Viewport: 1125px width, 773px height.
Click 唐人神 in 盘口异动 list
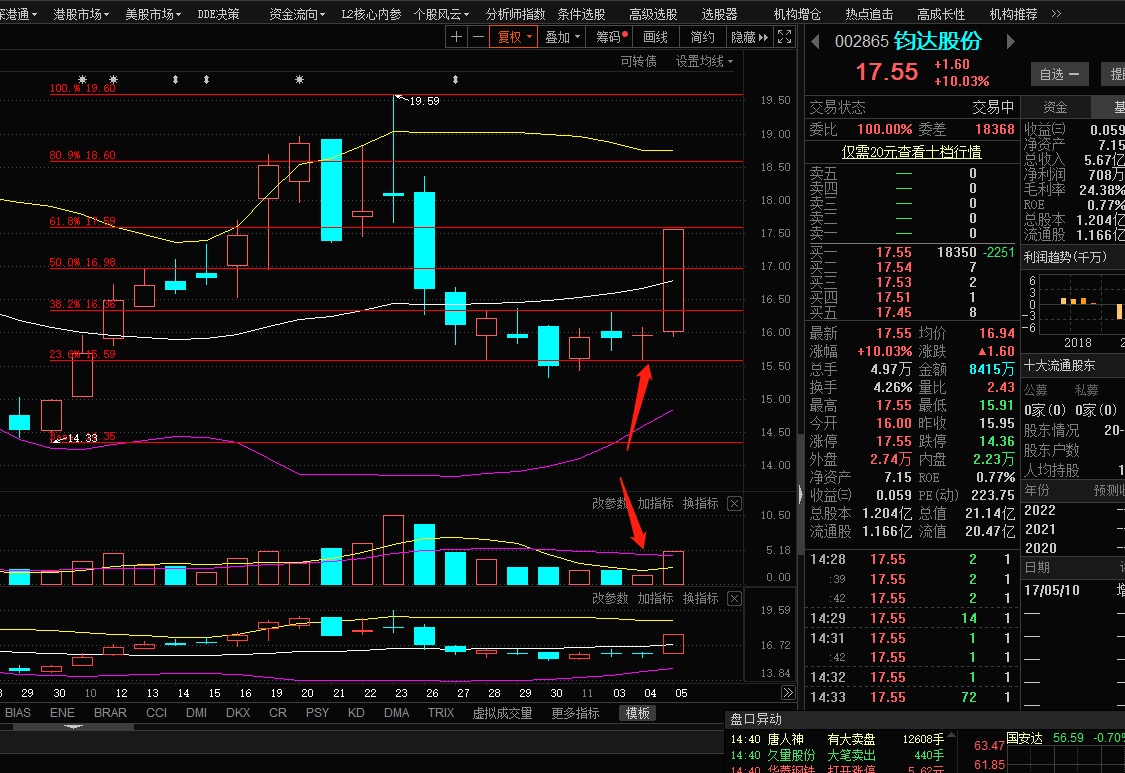[x=786, y=739]
